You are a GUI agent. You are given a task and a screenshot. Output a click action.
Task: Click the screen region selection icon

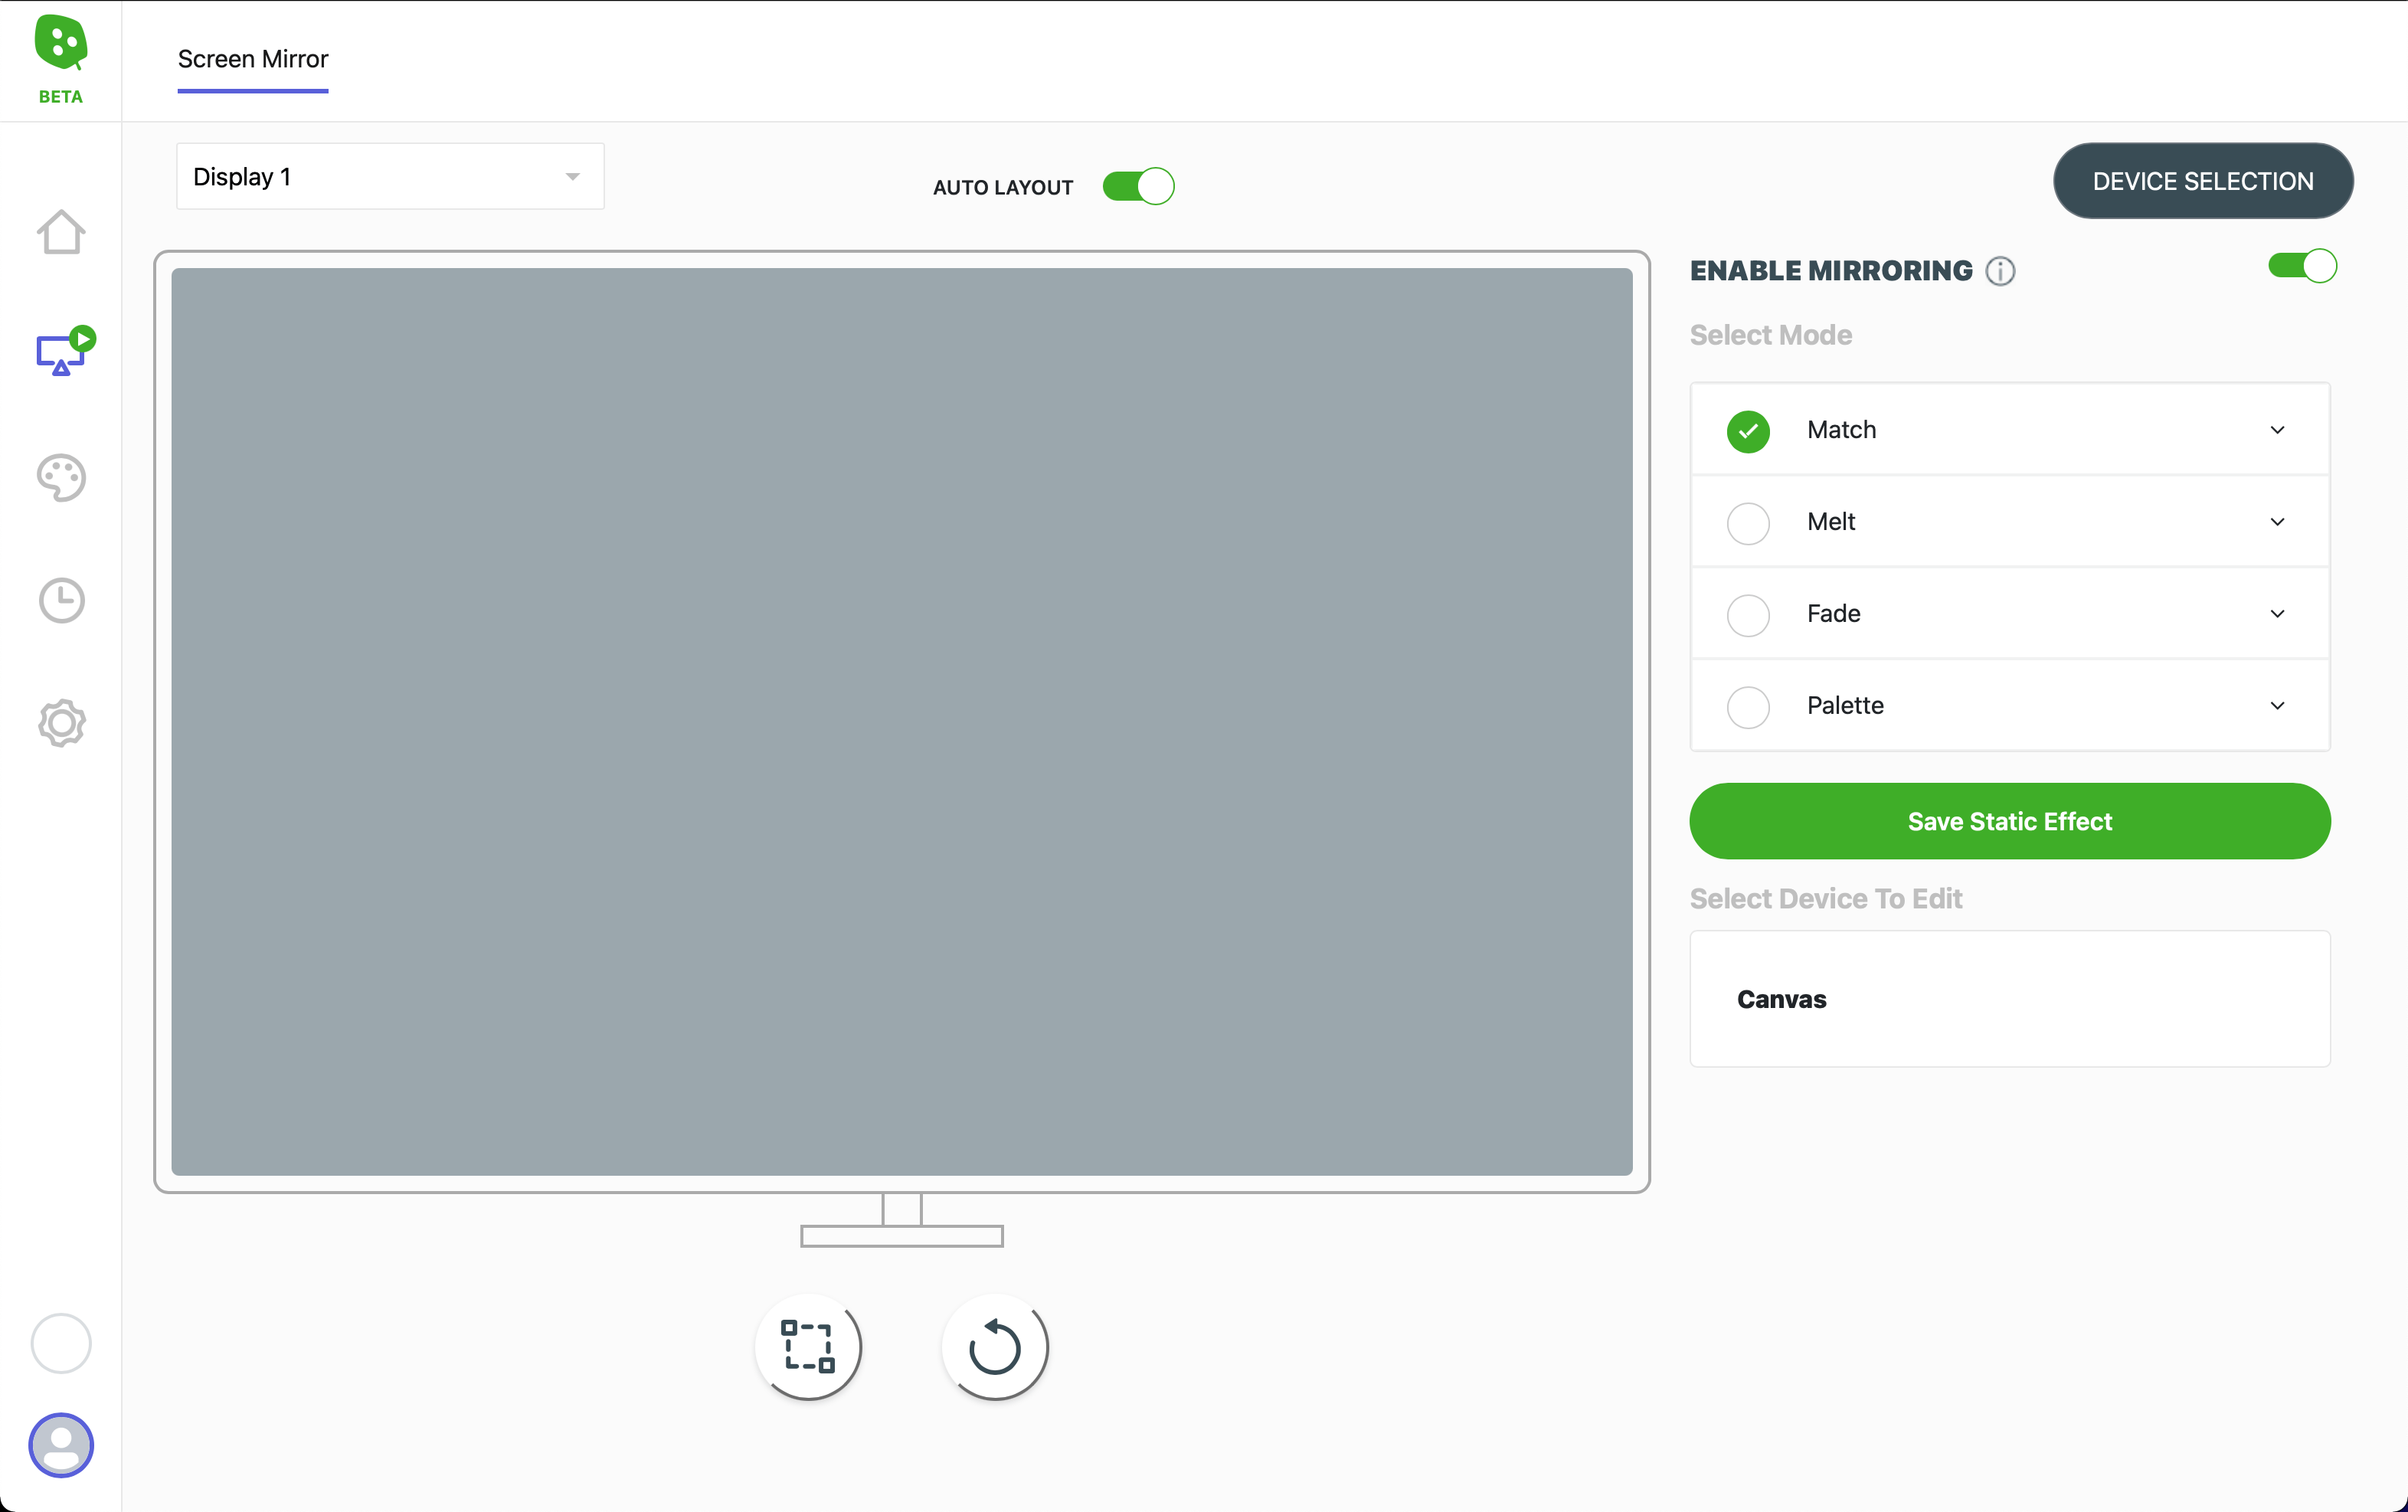click(x=807, y=1346)
